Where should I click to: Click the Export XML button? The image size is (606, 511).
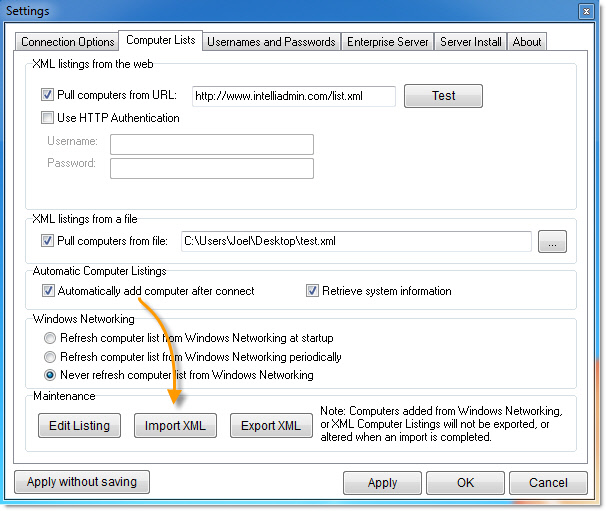271,426
